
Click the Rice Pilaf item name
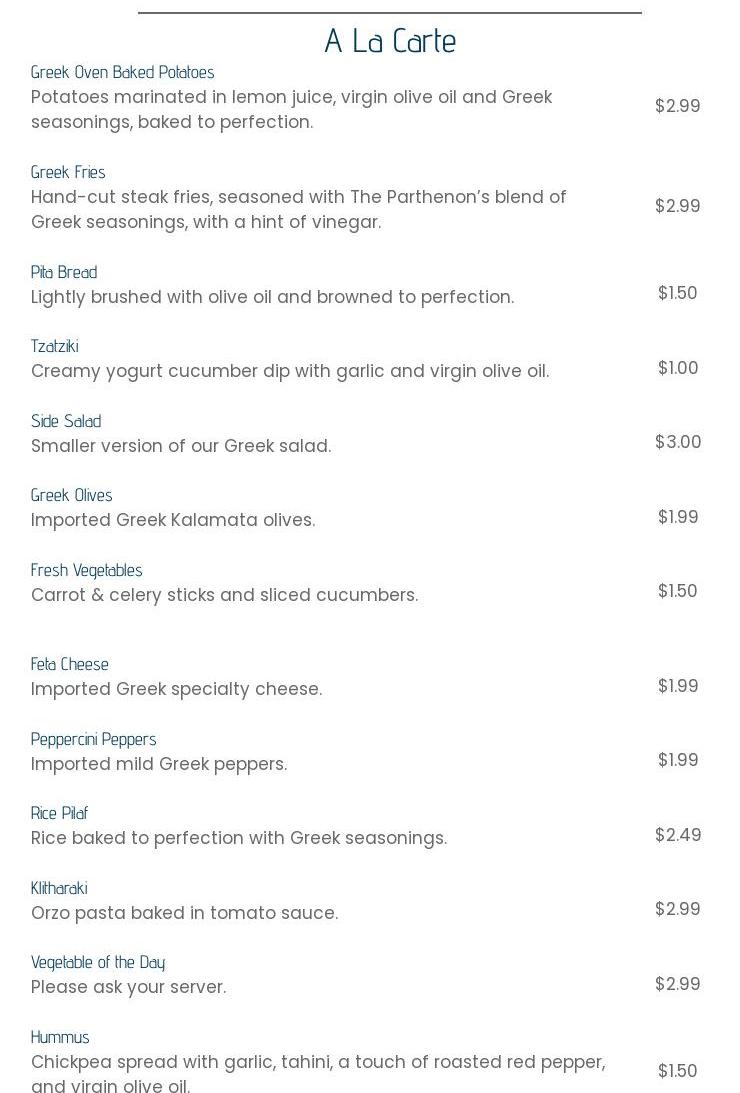(x=59, y=813)
